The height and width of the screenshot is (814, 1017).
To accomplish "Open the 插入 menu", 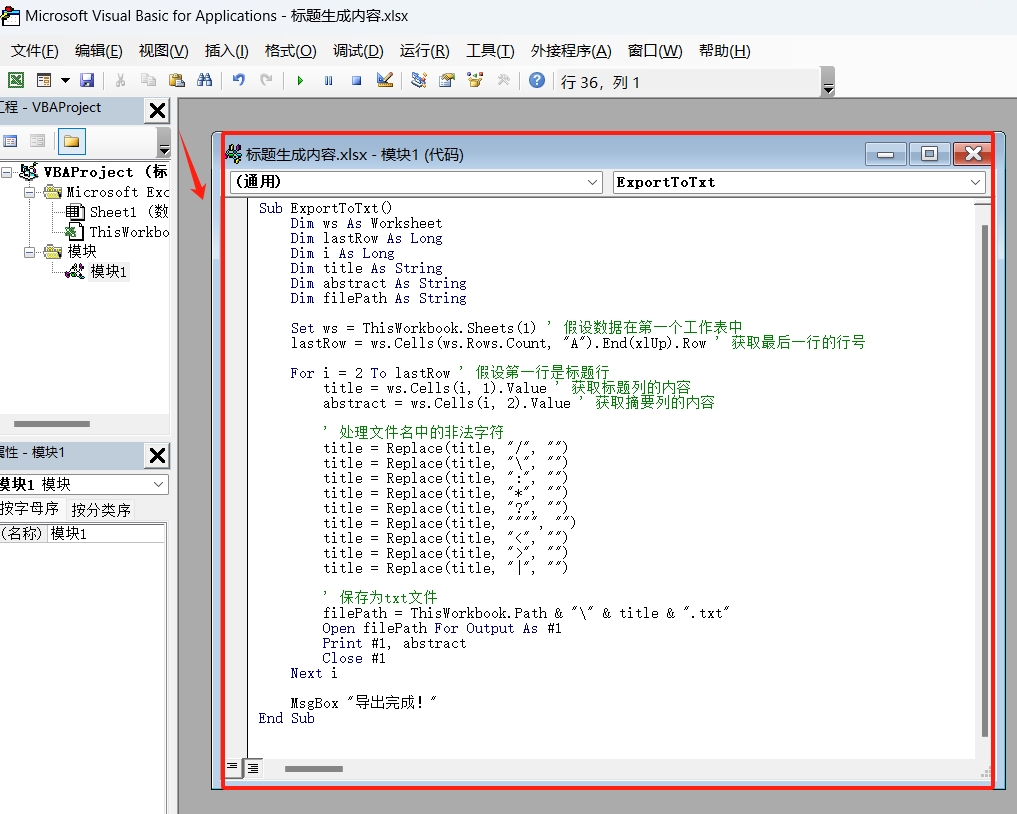I will pos(226,51).
